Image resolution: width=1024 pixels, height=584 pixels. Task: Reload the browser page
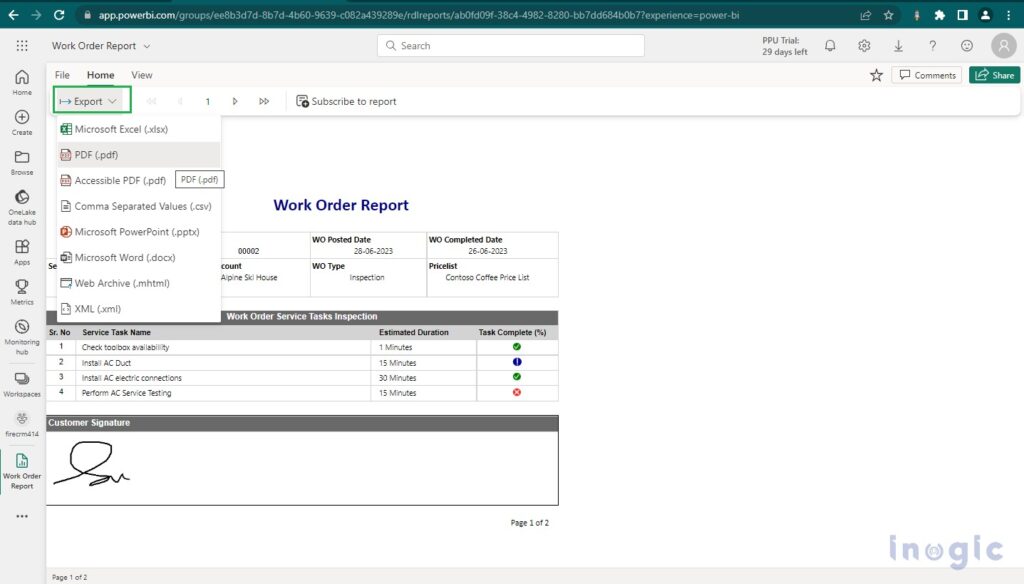(59, 14)
